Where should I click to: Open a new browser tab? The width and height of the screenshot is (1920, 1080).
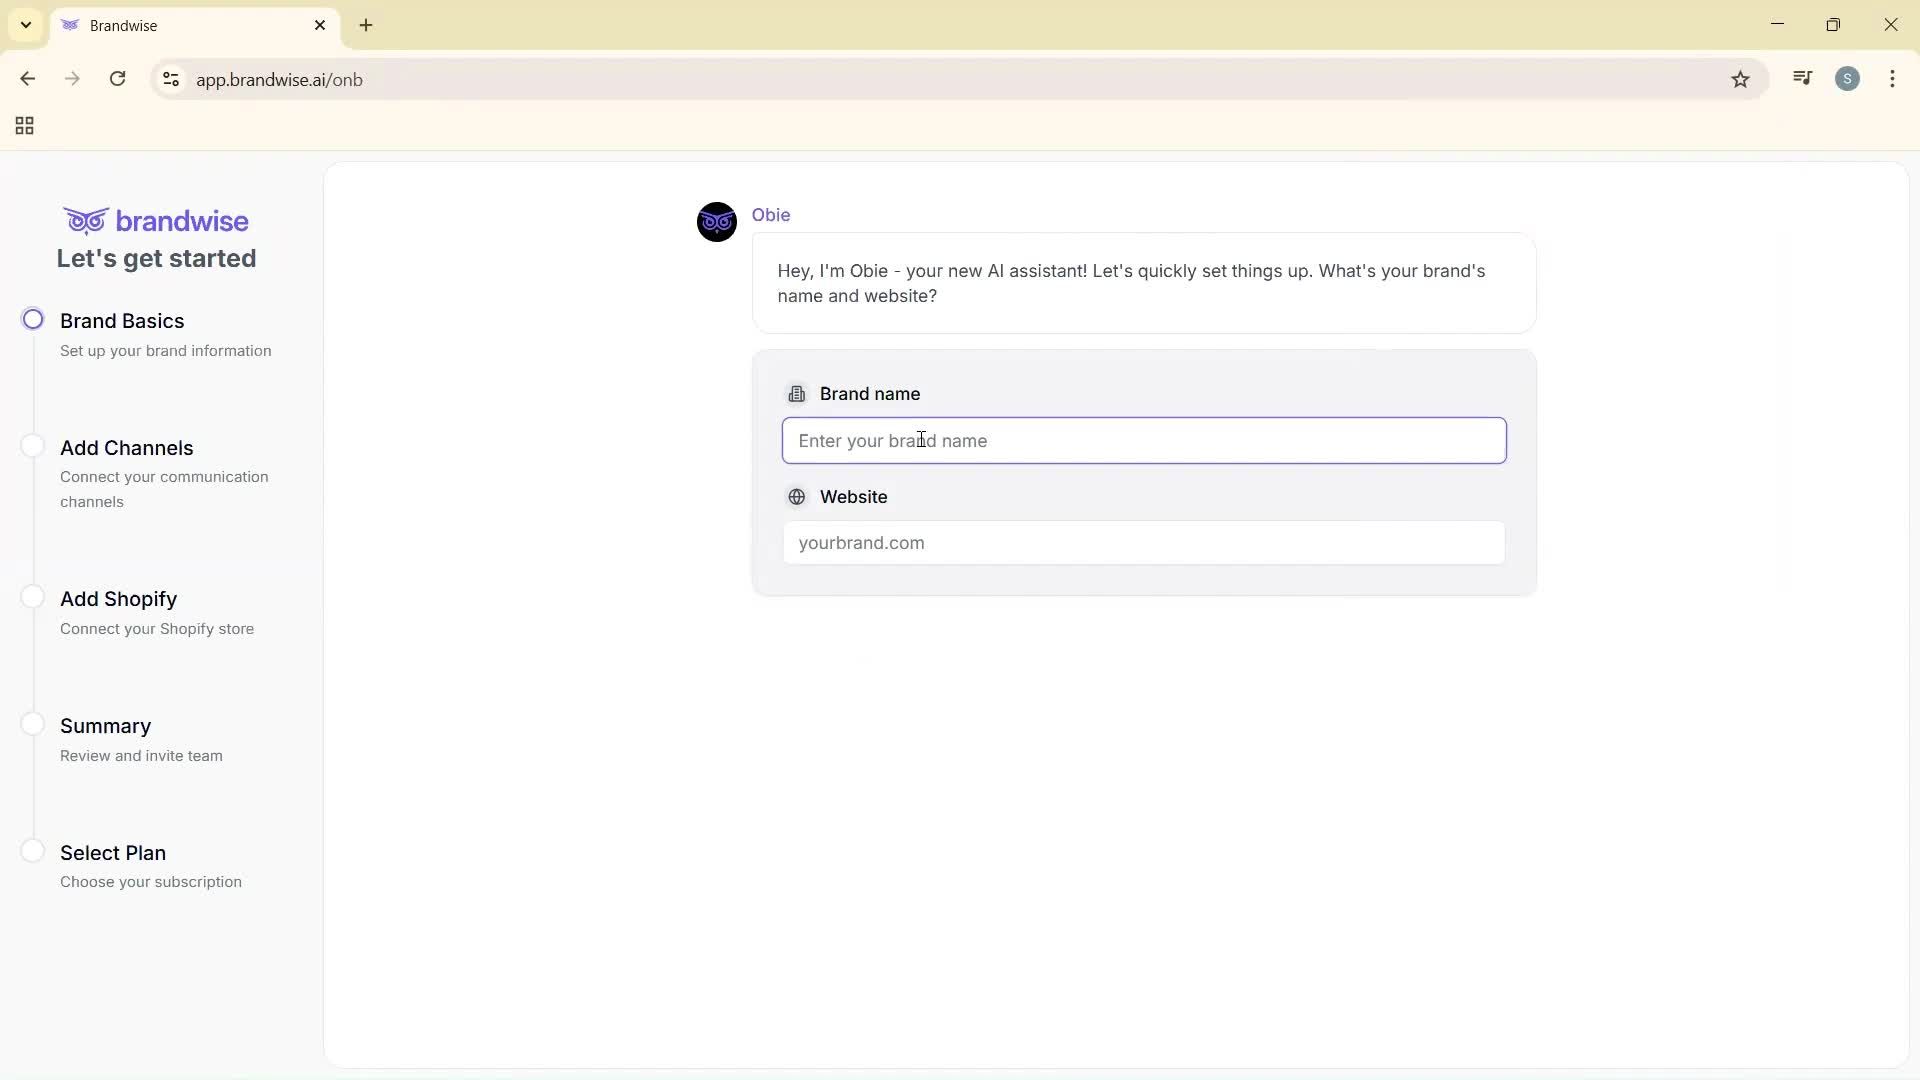[x=366, y=25]
